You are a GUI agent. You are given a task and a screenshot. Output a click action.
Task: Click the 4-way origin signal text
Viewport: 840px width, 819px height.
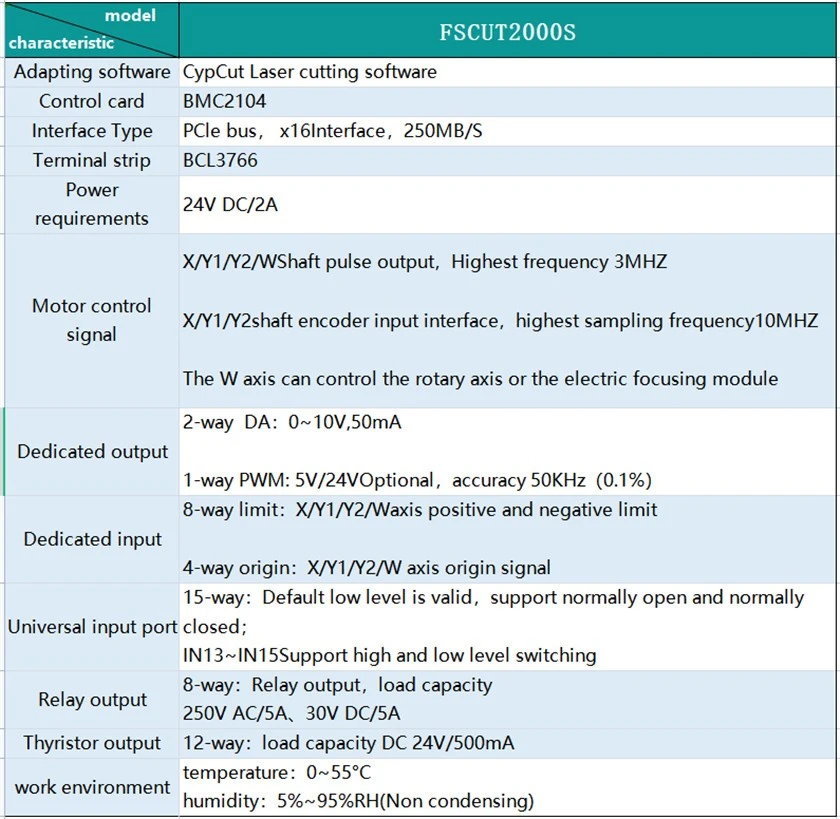366,568
